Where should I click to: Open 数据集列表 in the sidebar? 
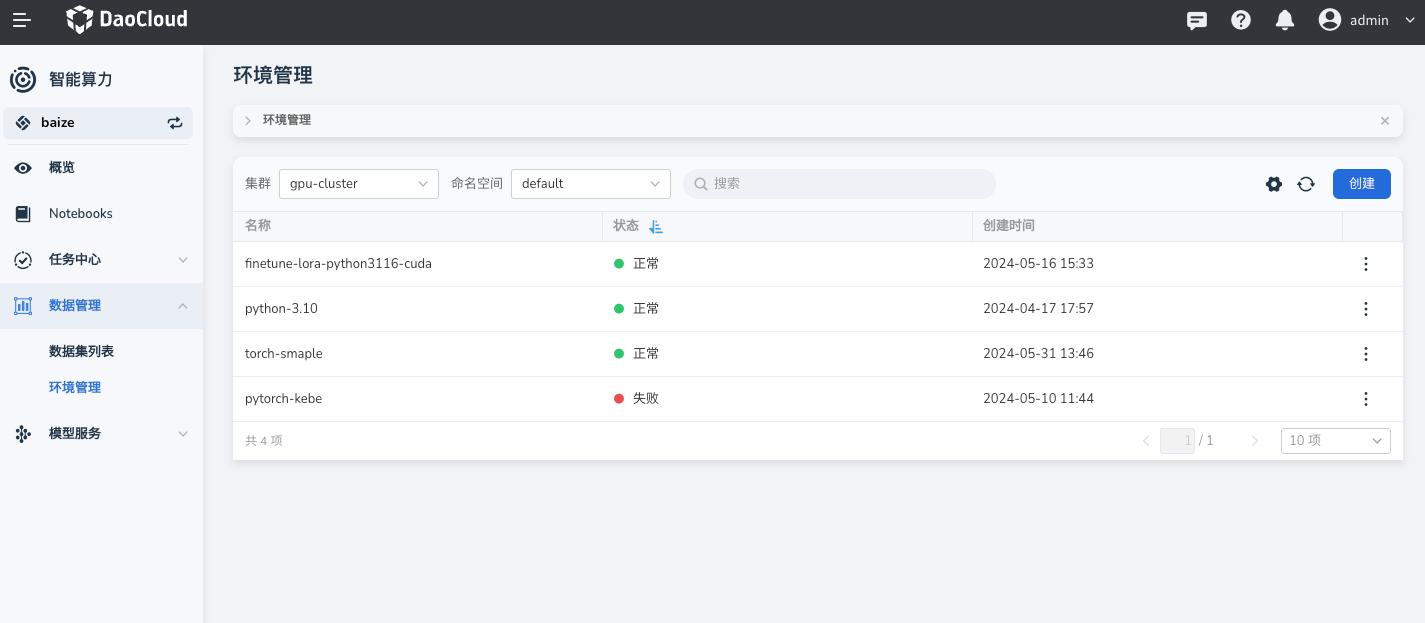81,352
